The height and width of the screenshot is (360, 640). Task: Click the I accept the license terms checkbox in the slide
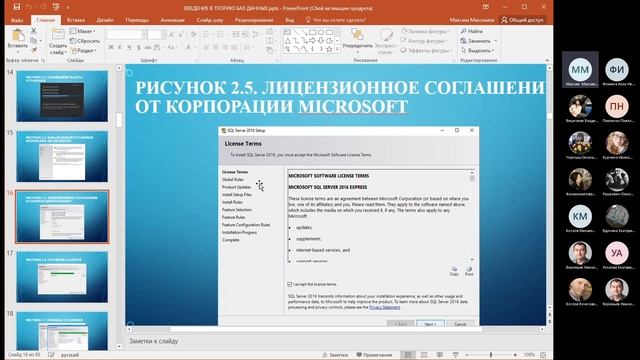click(290, 284)
